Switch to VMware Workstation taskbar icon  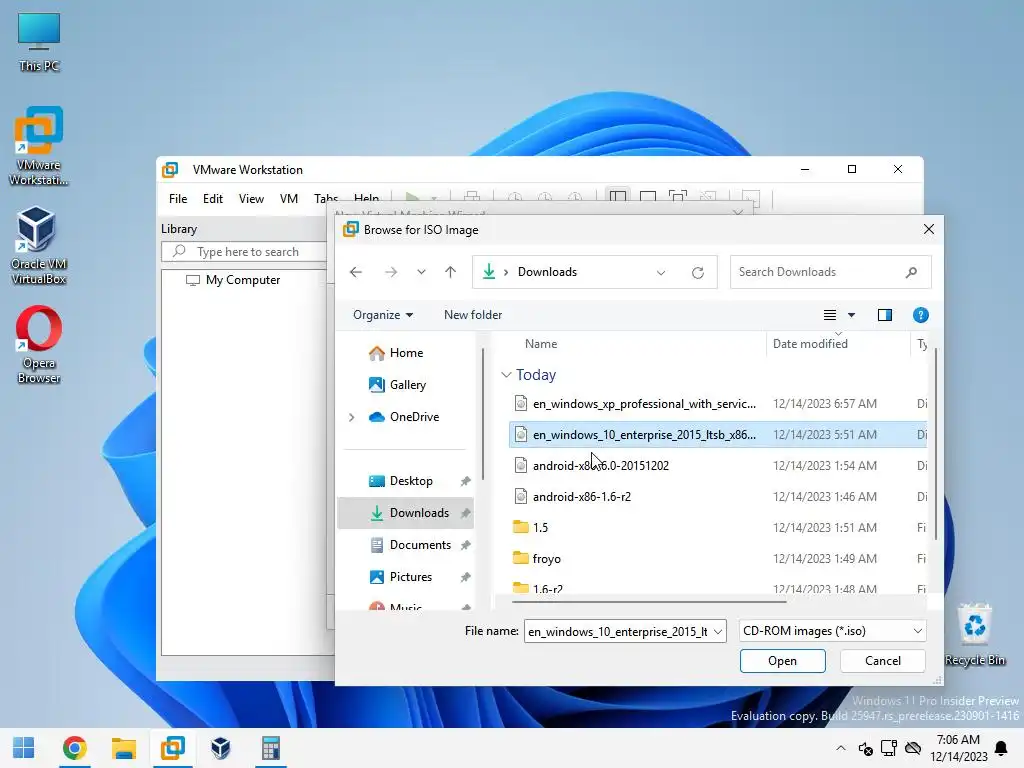(x=172, y=748)
